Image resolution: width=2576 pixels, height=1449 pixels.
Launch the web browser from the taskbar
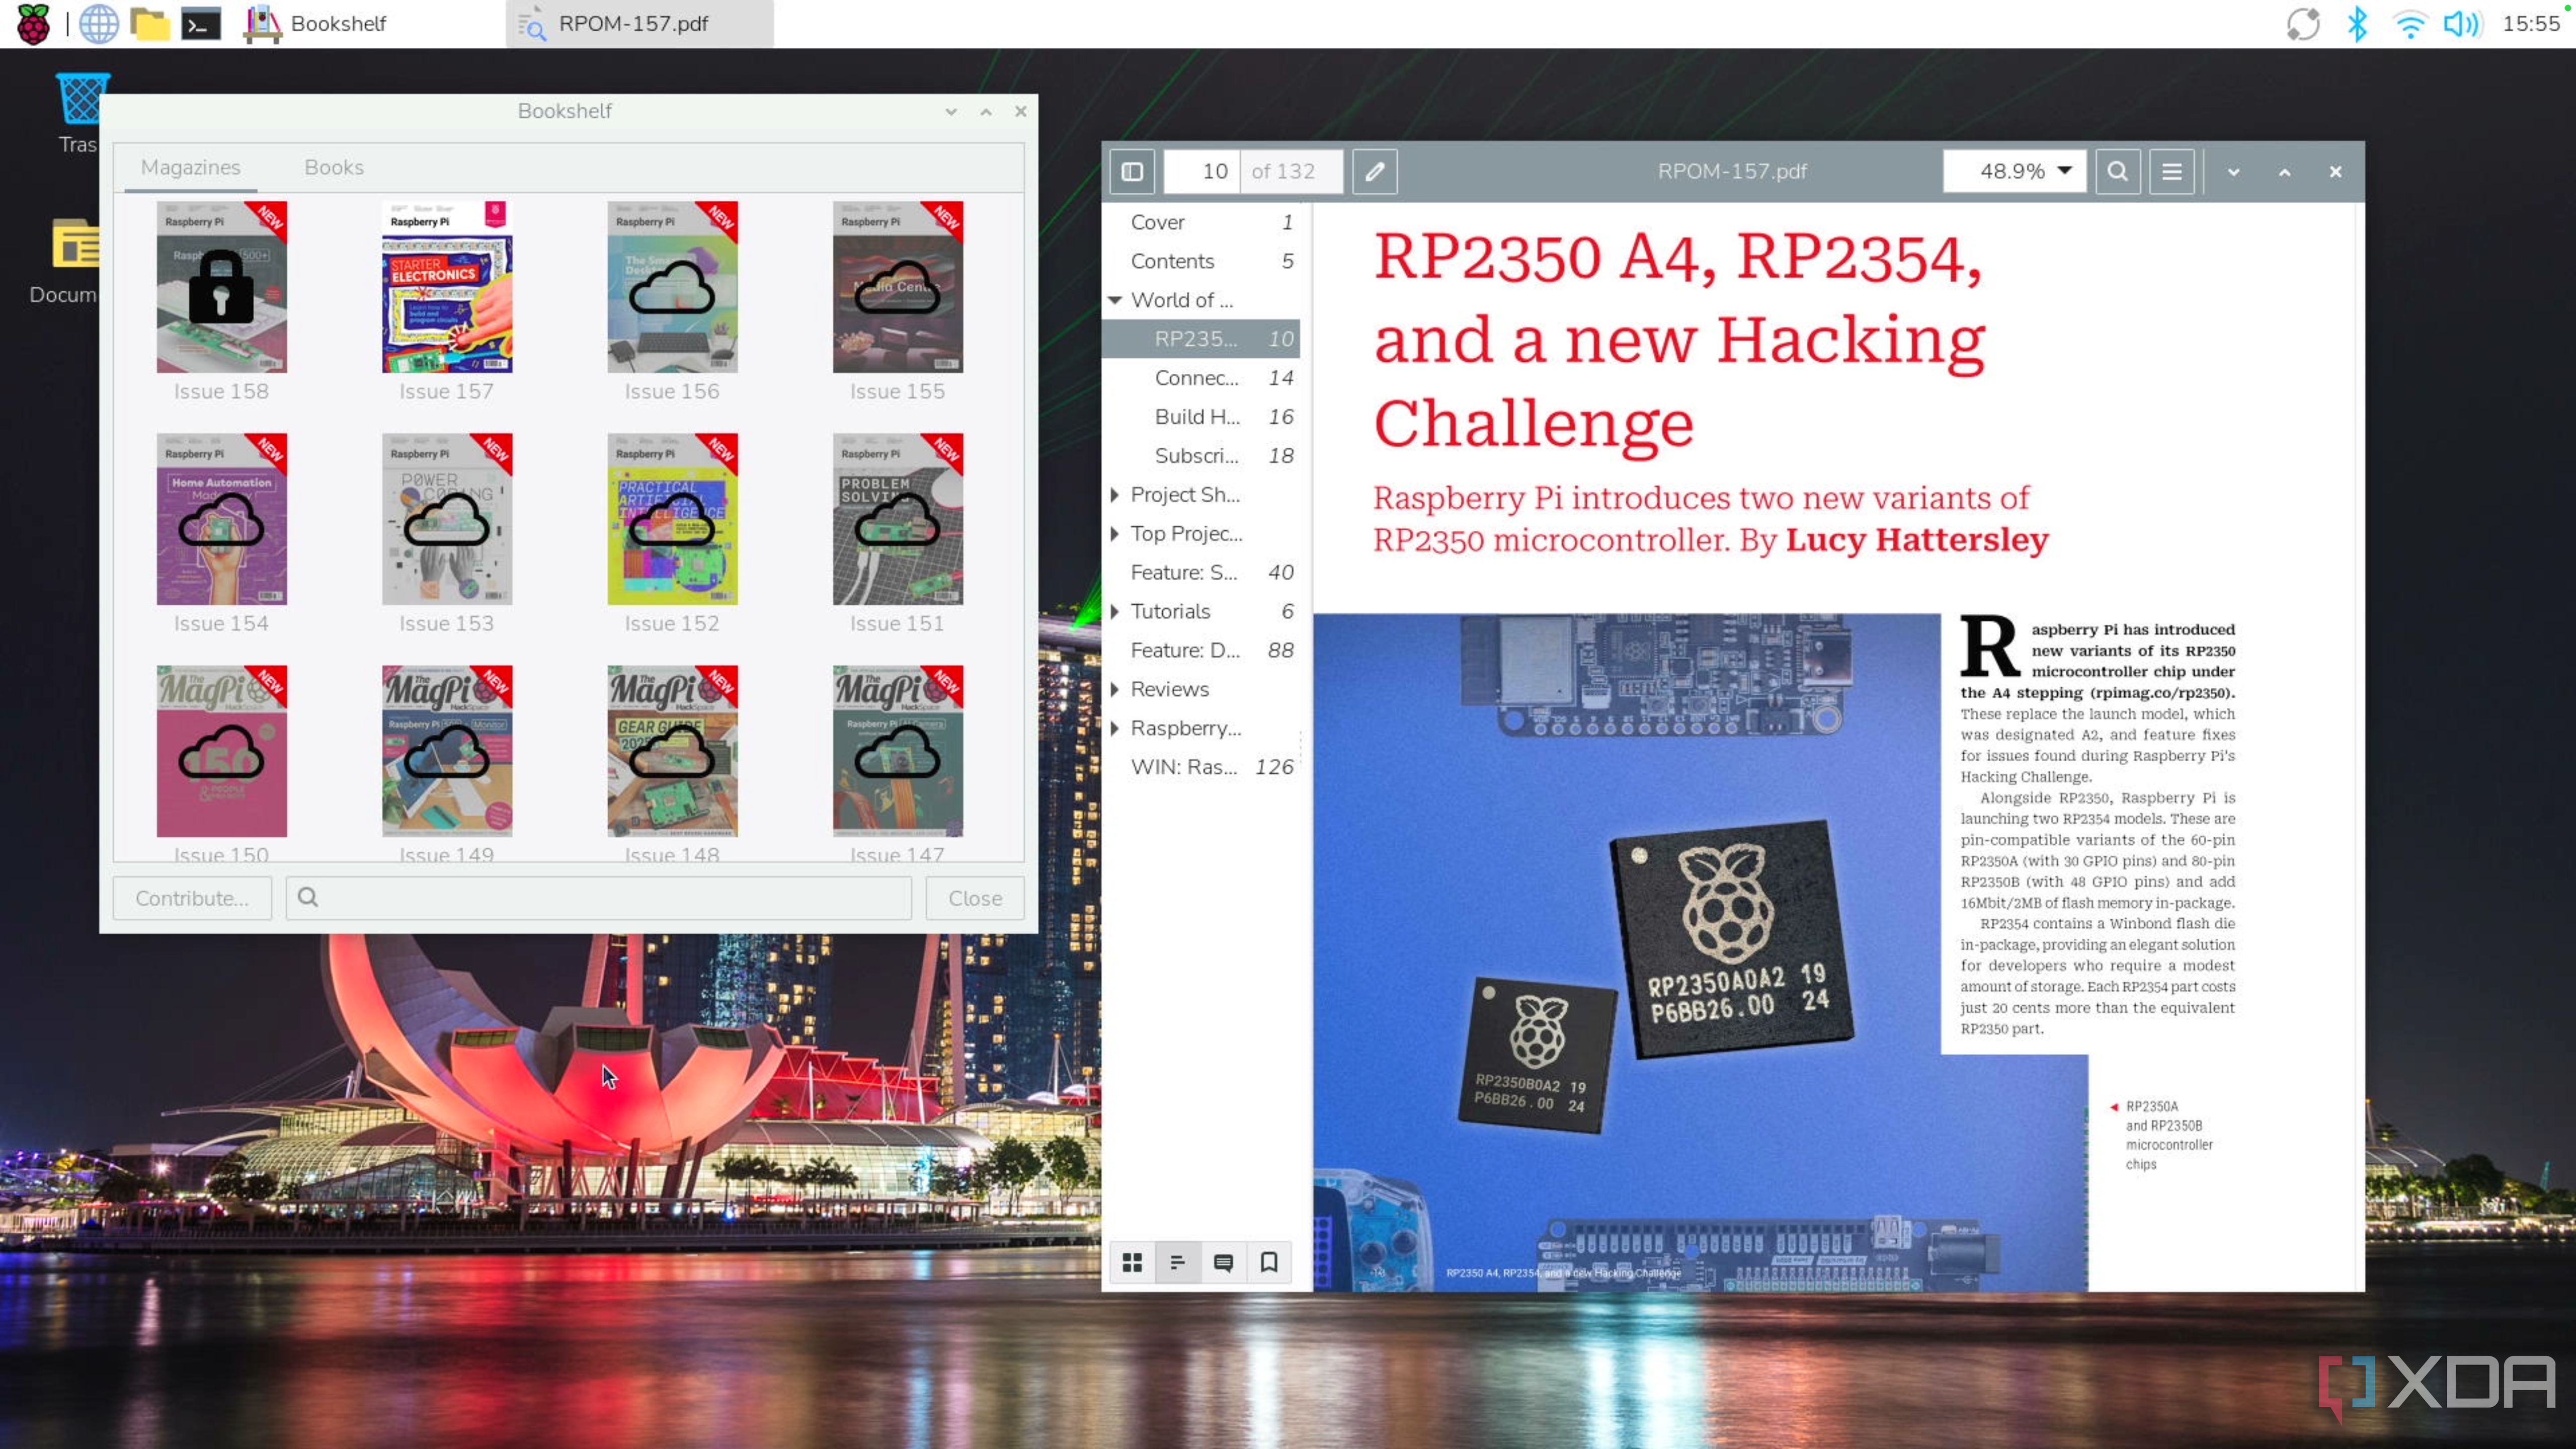pos(98,23)
